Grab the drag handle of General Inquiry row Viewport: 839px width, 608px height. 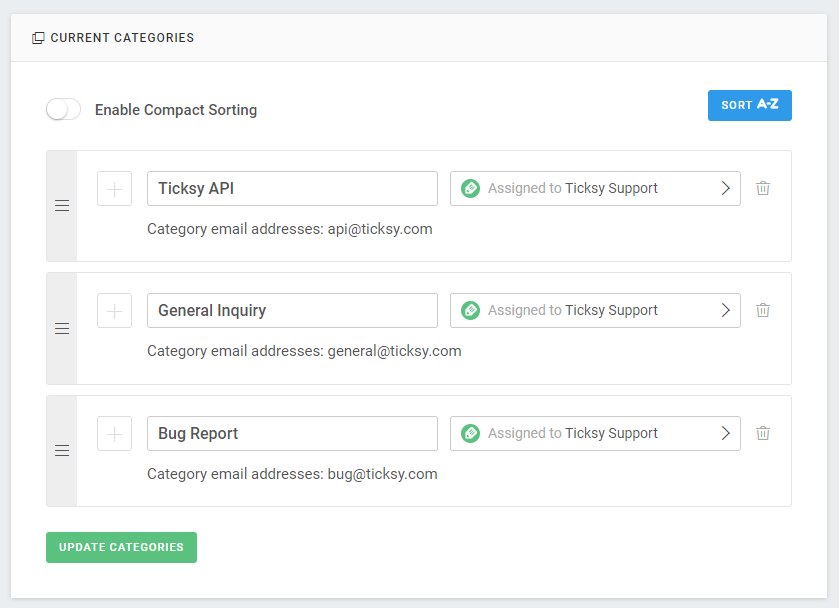(x=62, y=328)
